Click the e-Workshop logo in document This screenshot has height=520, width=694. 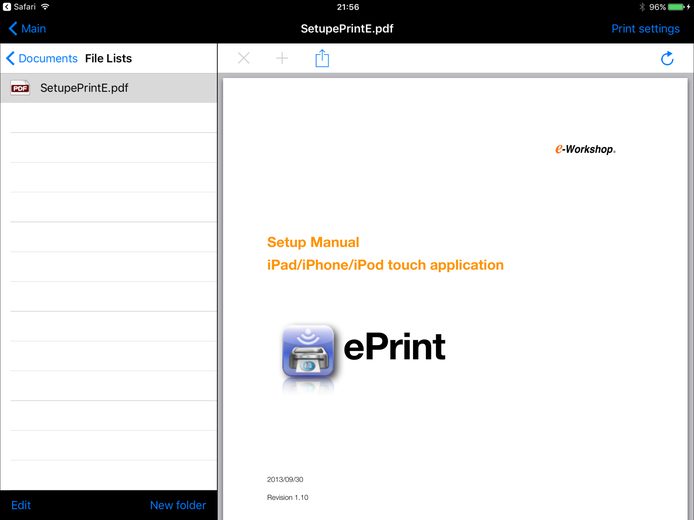585,149
